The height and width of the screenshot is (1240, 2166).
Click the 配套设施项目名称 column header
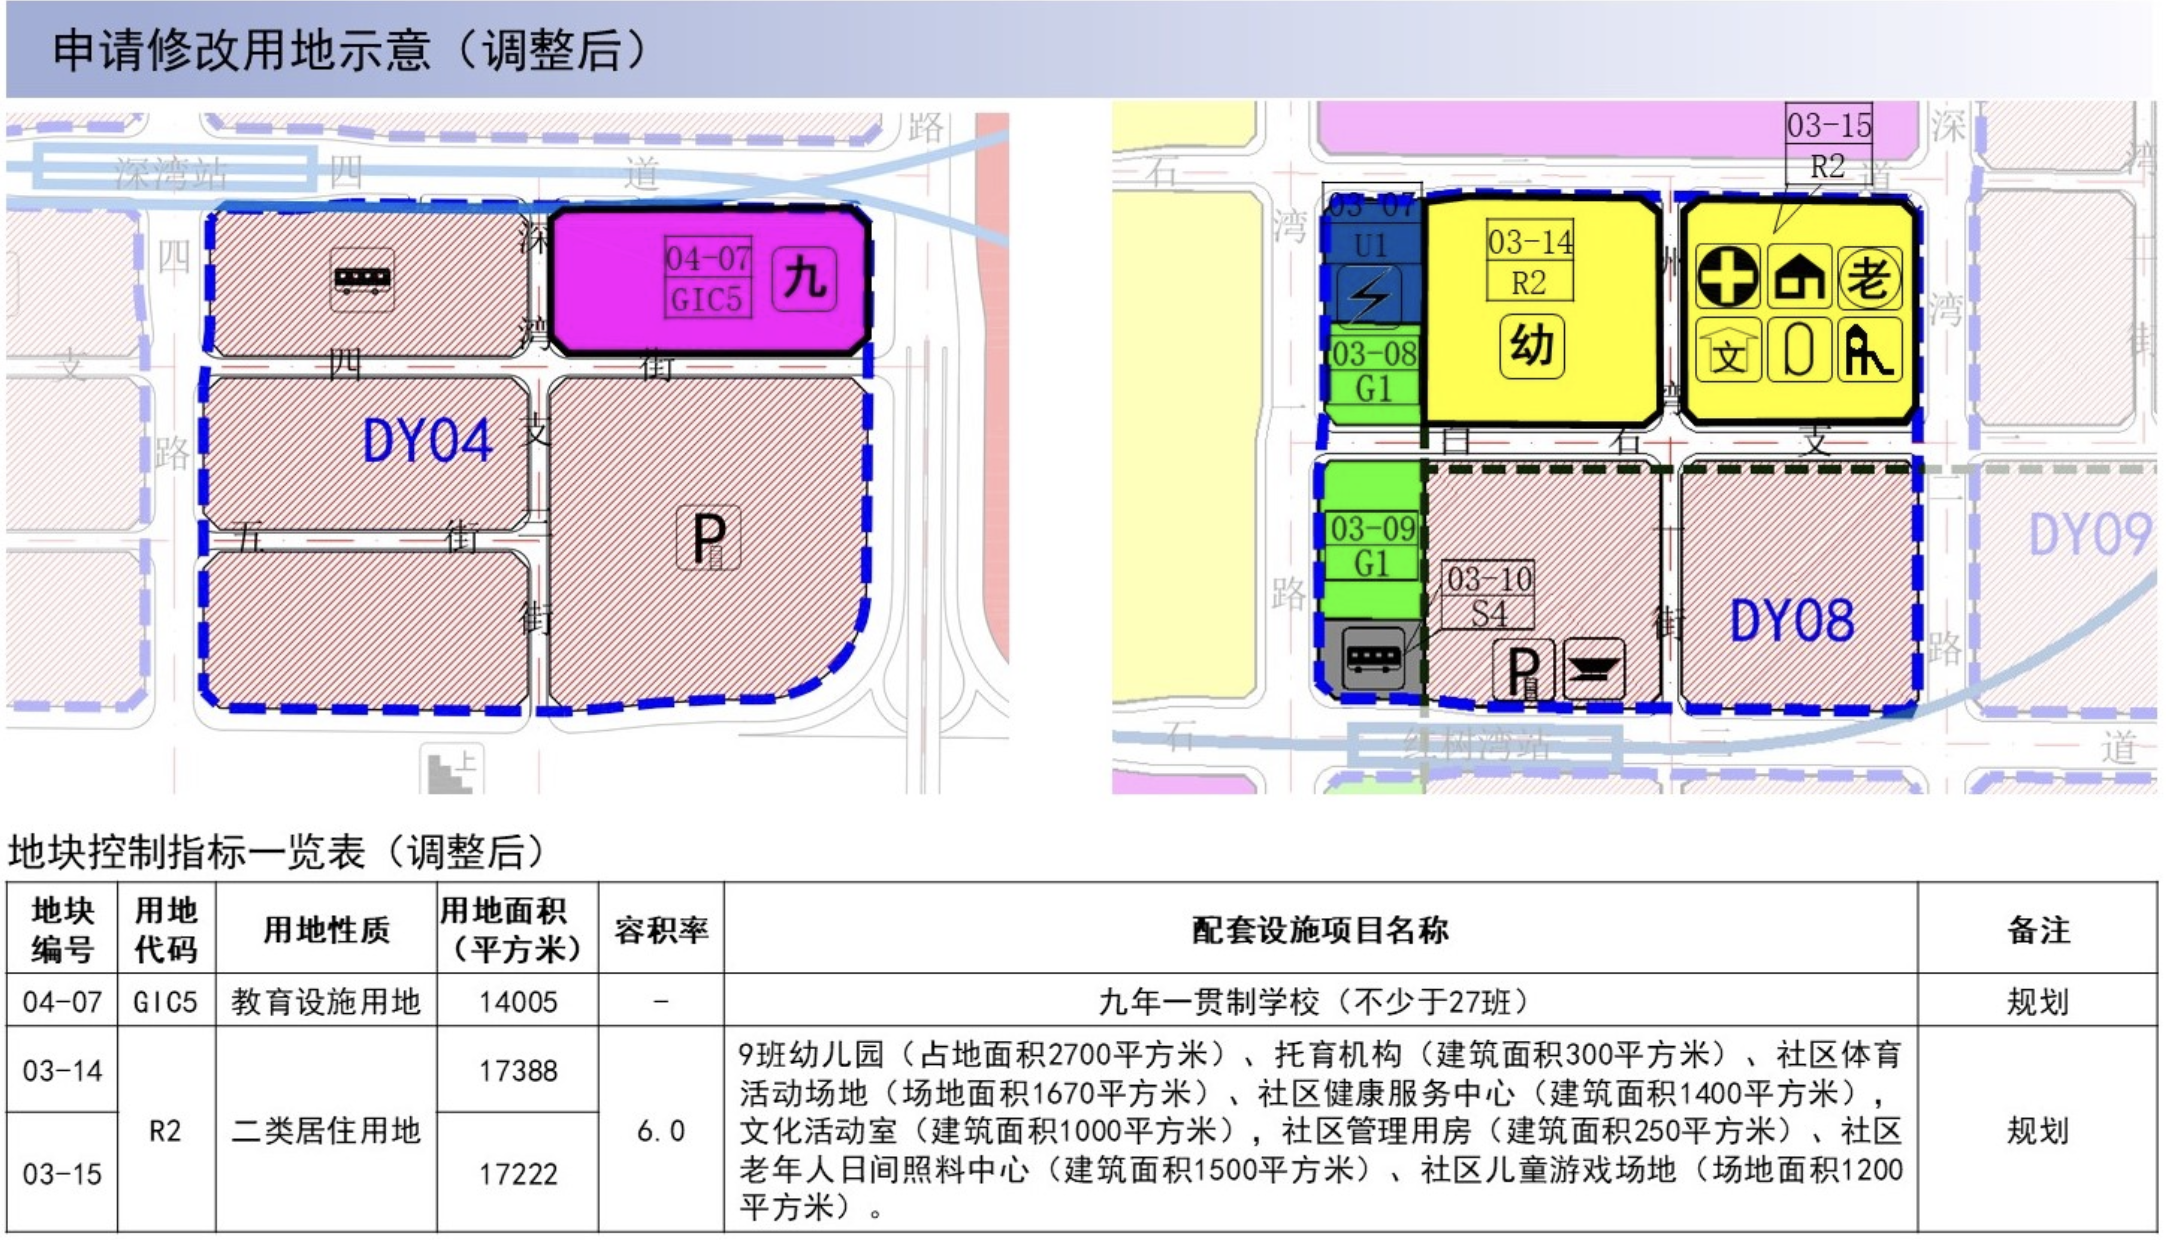point(1321,930)
